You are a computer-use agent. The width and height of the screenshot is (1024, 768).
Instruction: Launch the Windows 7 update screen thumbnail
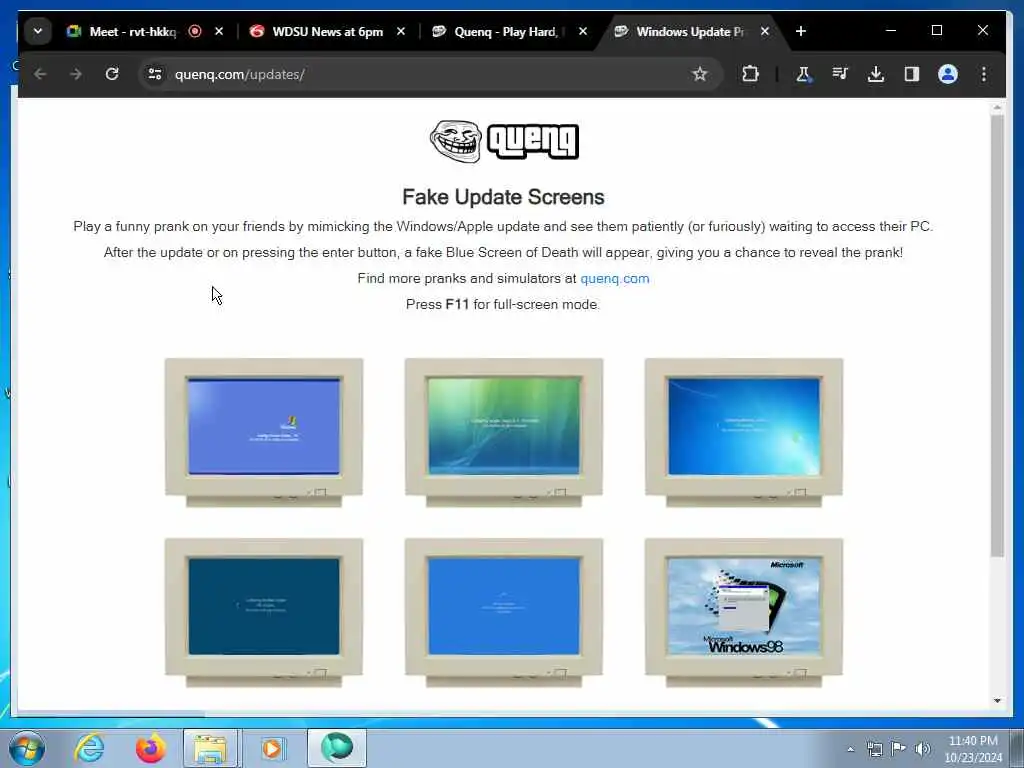pos(744,432)
